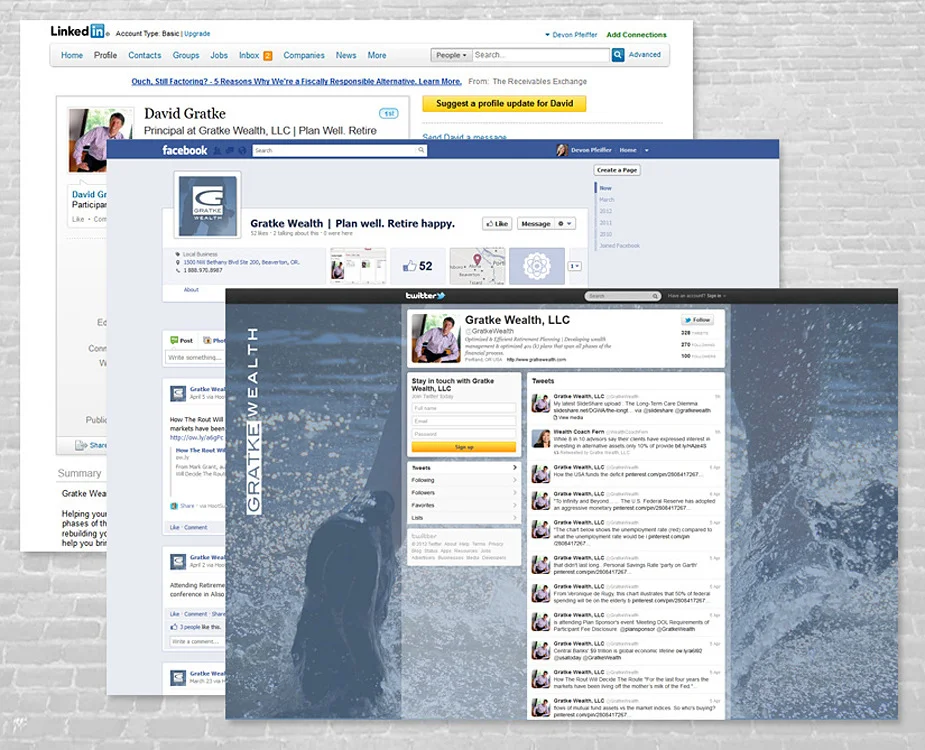This screenshot has height=750, width=925.
Task: Open the 'Ouch, Still Factoring?' ad link
Action: pos(296,81)
